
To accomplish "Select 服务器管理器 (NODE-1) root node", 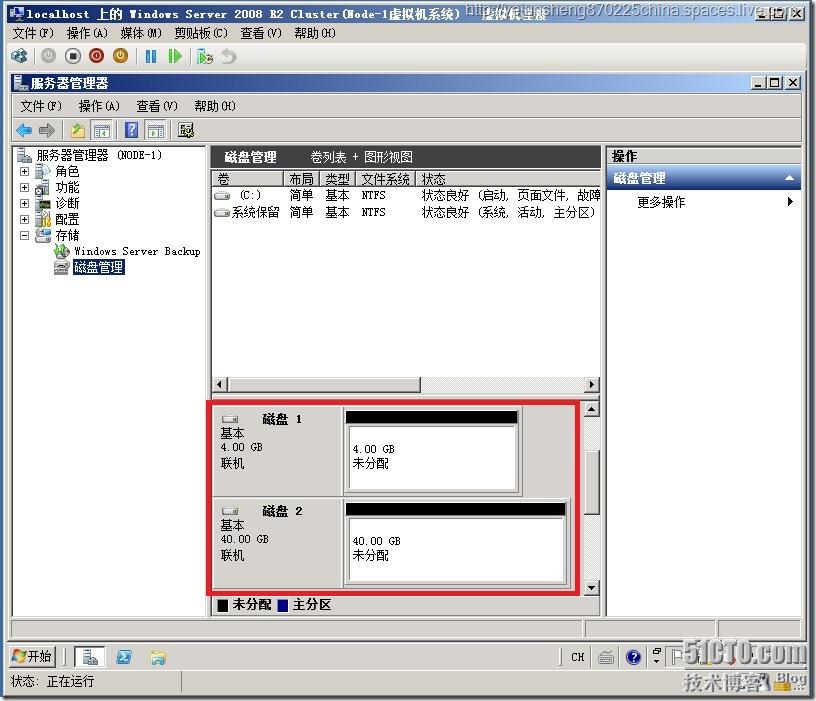I will (x=99, y=155).
